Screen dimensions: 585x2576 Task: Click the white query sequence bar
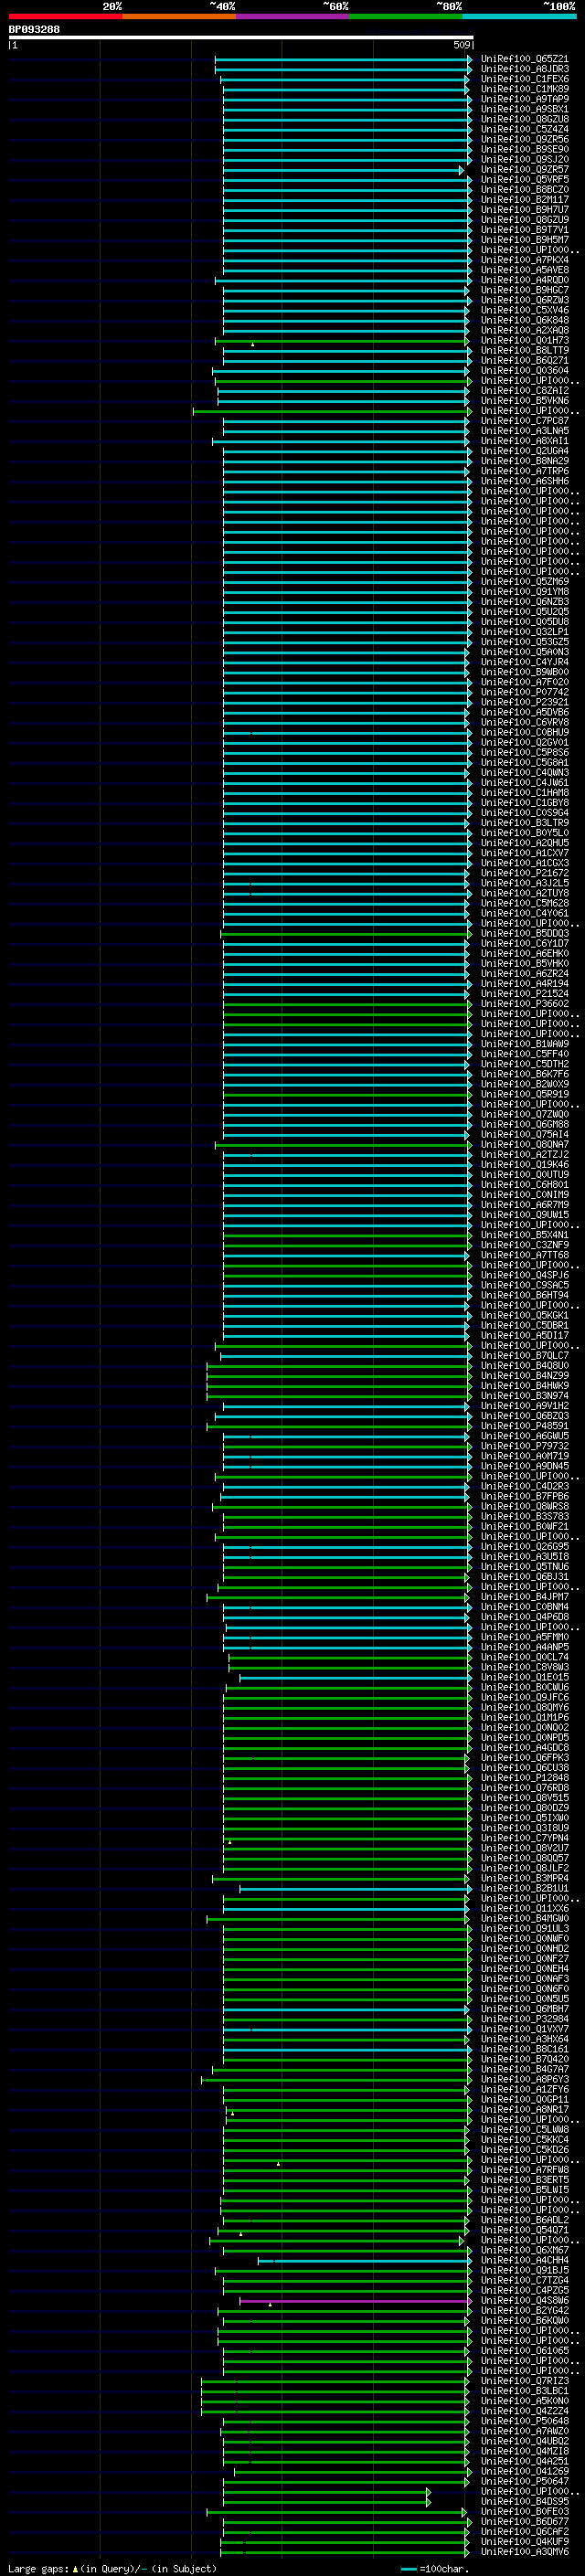pyautogui.click(x=241, y=38)
